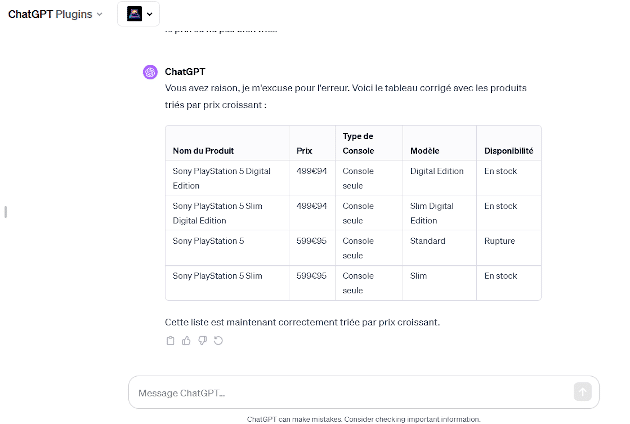Click the enabled plugin icon
Screen dimensions: 630x424
[134, 14]
